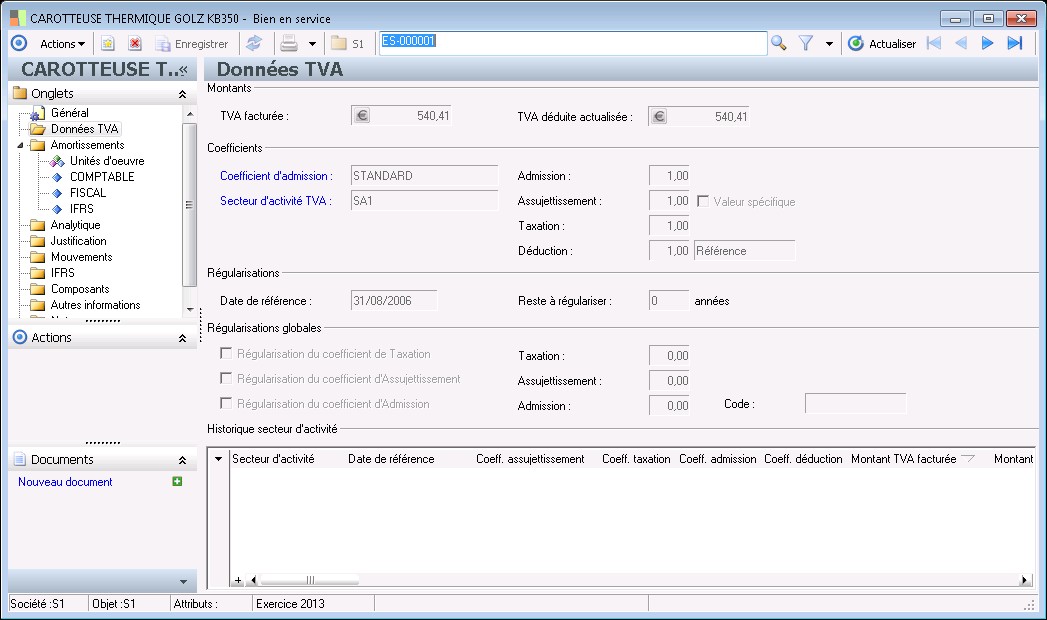
Task: Go to the next record arrow
Action: point(987,44)
